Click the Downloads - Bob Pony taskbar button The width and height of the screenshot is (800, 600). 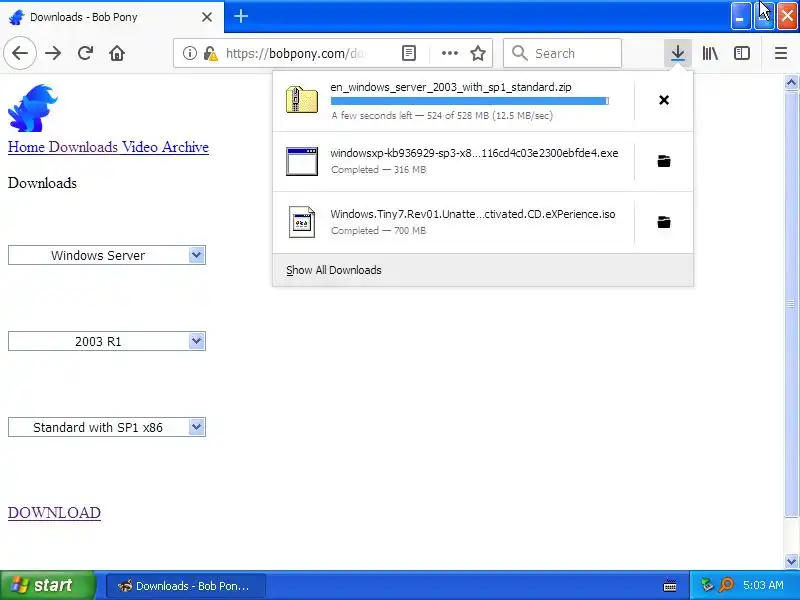(186, 586)
